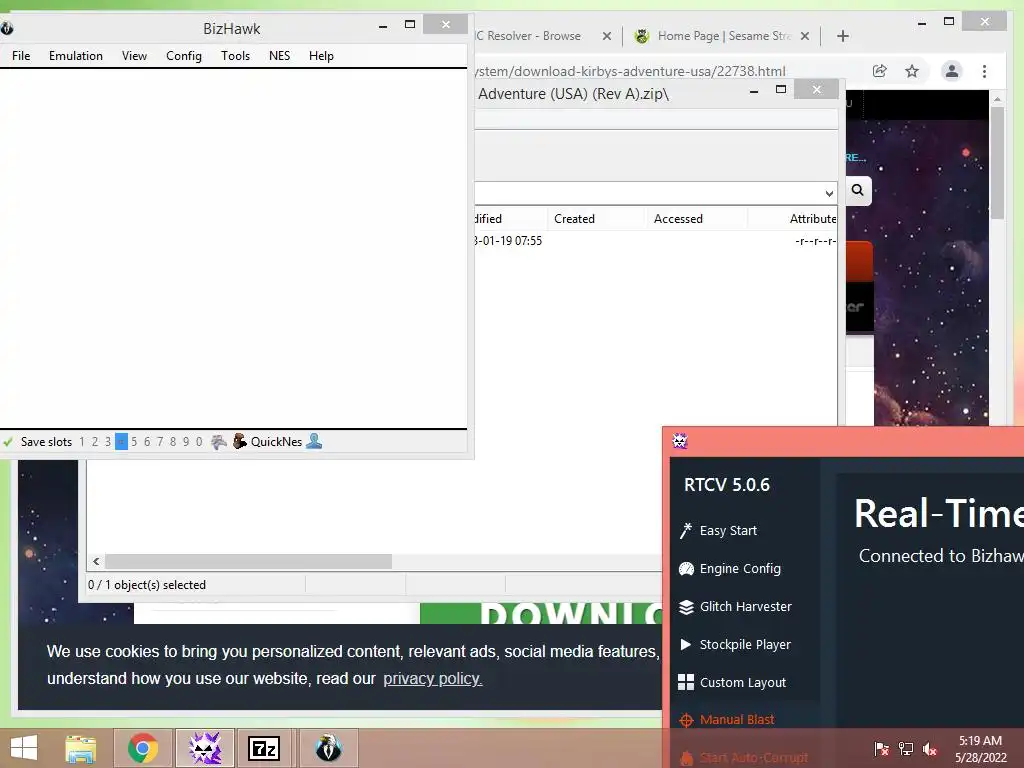Click the website search magnifier icon
The height and width of the screenshot is (768, 1024).
[858, 190]
